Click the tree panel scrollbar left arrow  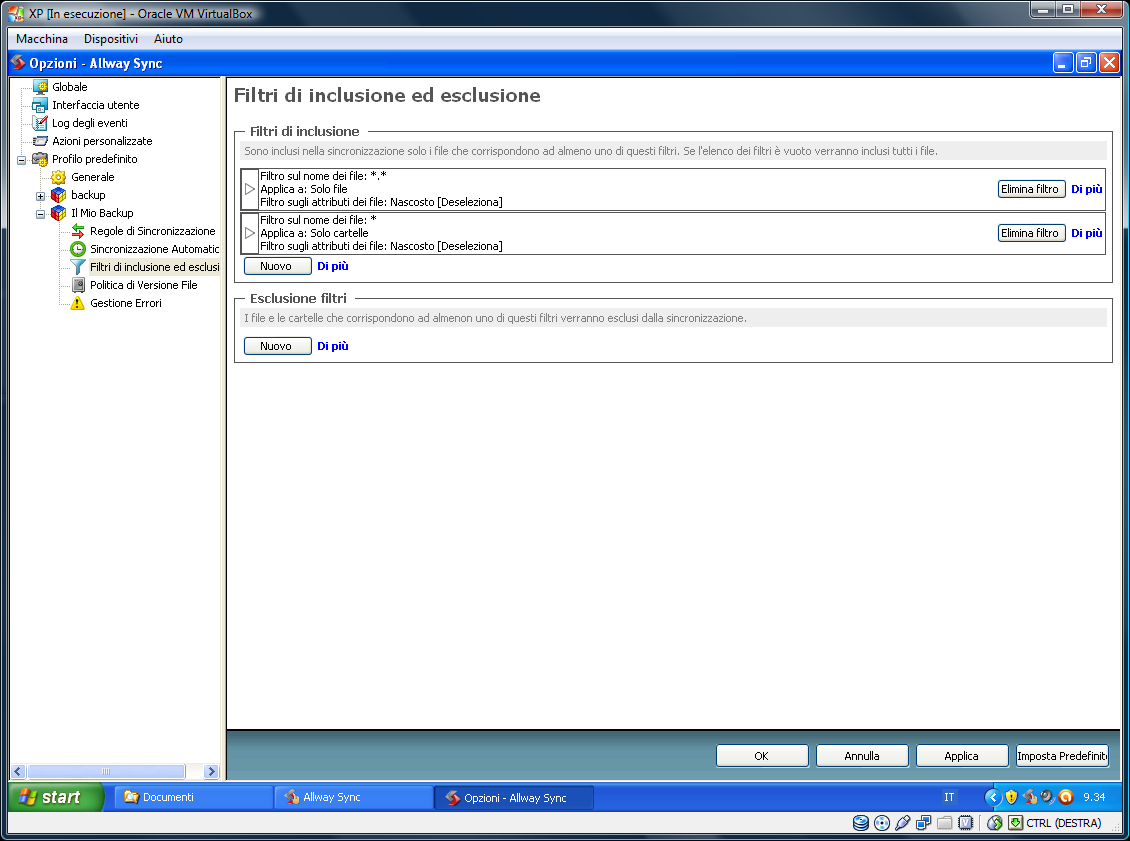(x=18, y=771)
